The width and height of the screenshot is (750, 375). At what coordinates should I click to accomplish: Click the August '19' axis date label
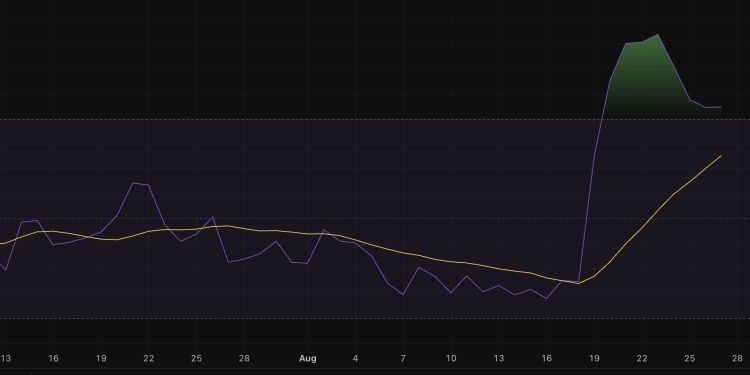(x=594, y=358)
